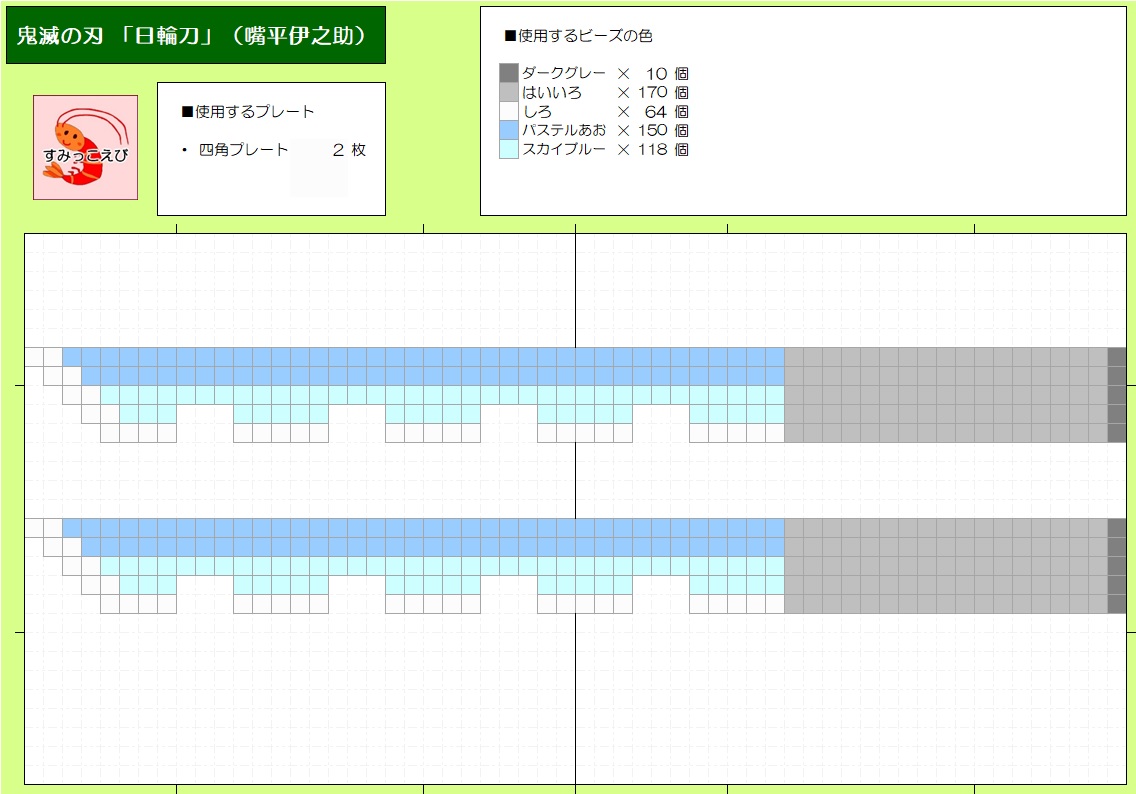Click the bead count 10 個
Viewport: 1136px width, 794px height.
point(667,73)
